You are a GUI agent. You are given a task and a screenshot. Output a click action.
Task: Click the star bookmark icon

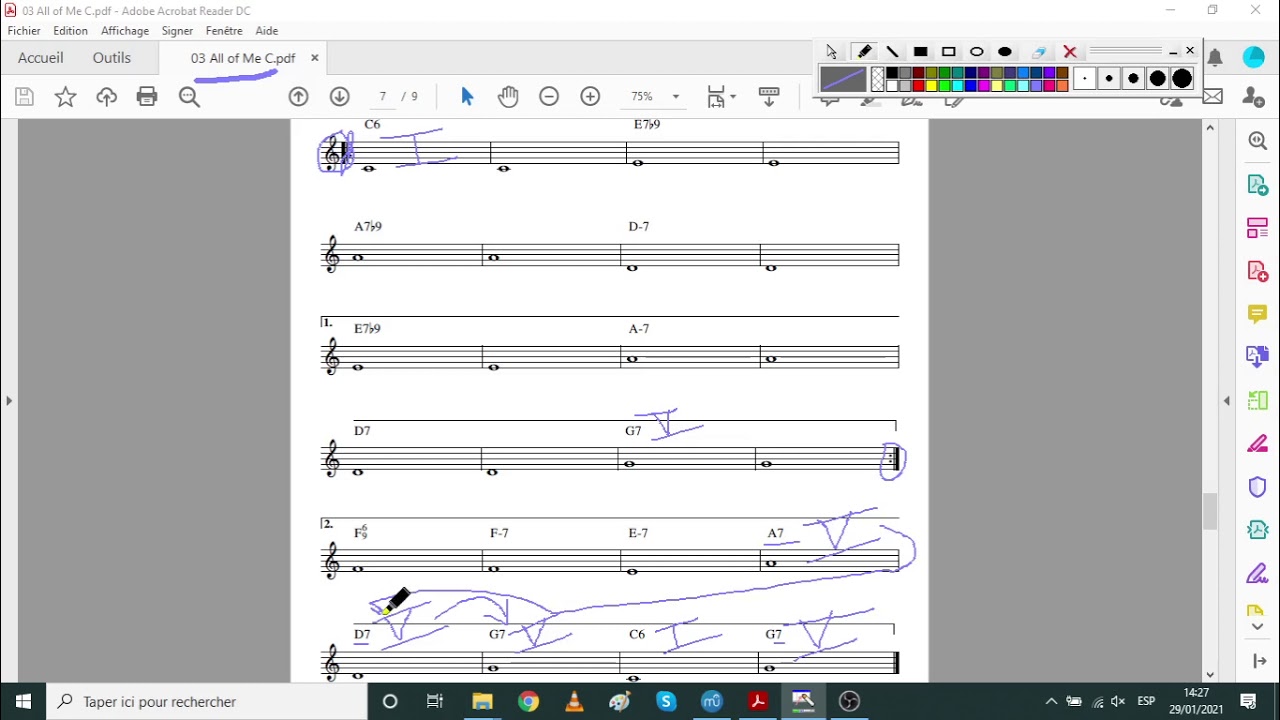[65, 96]
